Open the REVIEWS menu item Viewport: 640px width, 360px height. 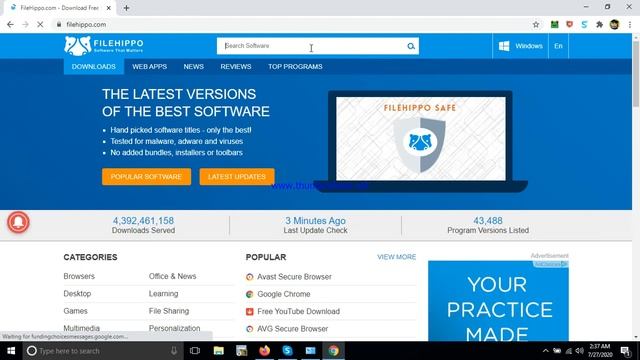(x=236, y=67)
